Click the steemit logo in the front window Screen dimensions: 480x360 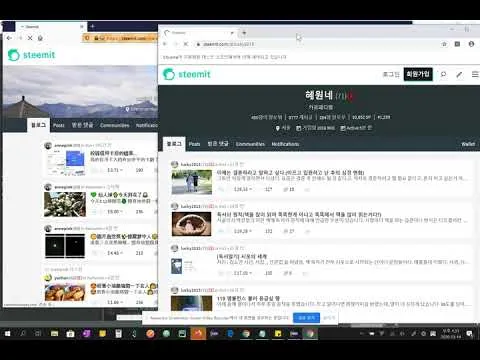187,74
